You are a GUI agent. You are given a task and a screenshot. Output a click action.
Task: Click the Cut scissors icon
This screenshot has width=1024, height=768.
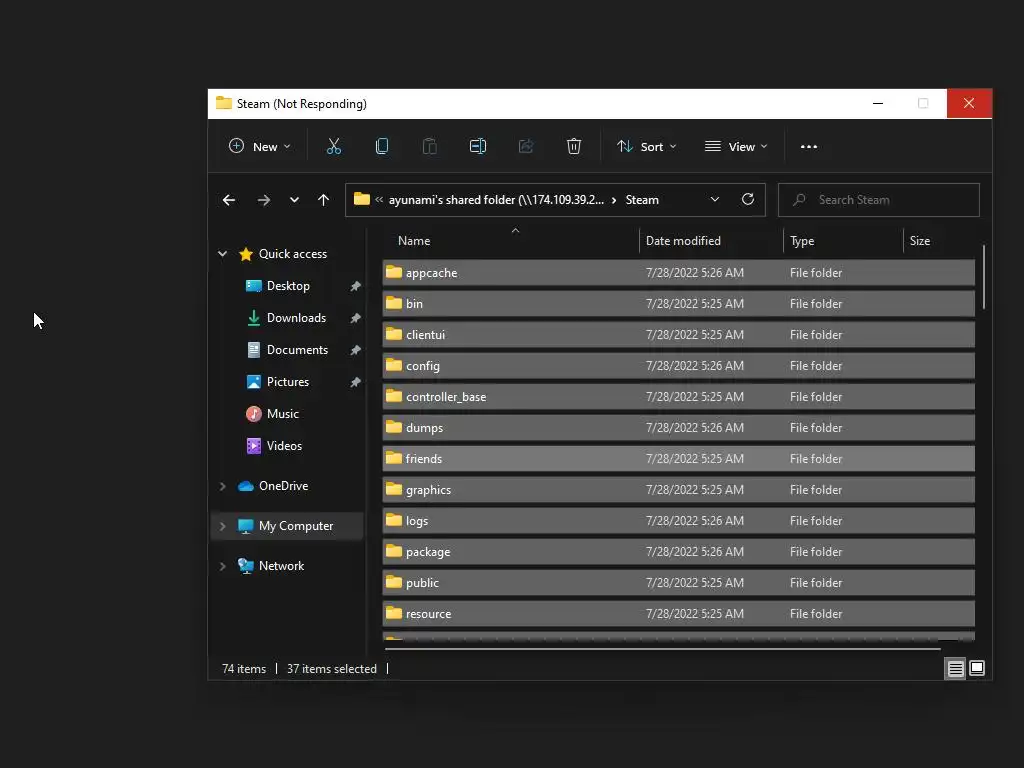pyautogui.click(x=334, y=146)
